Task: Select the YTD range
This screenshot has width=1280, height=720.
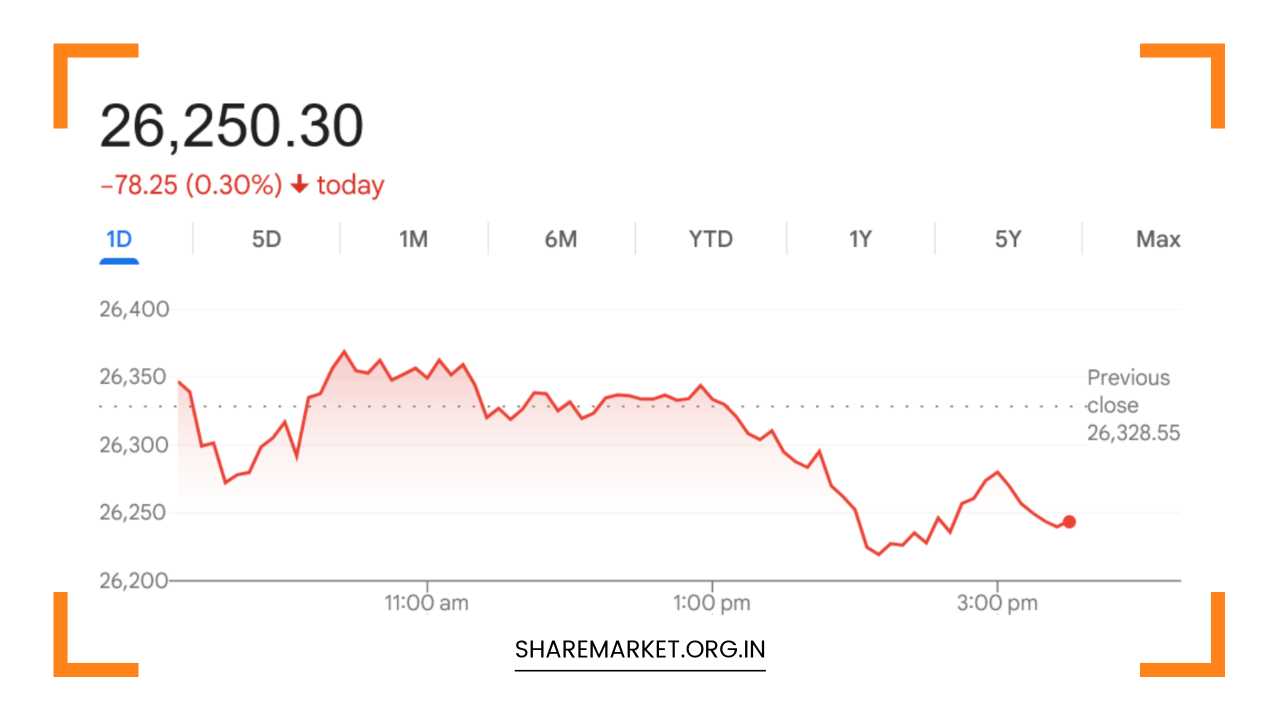Action: [709, 239]
